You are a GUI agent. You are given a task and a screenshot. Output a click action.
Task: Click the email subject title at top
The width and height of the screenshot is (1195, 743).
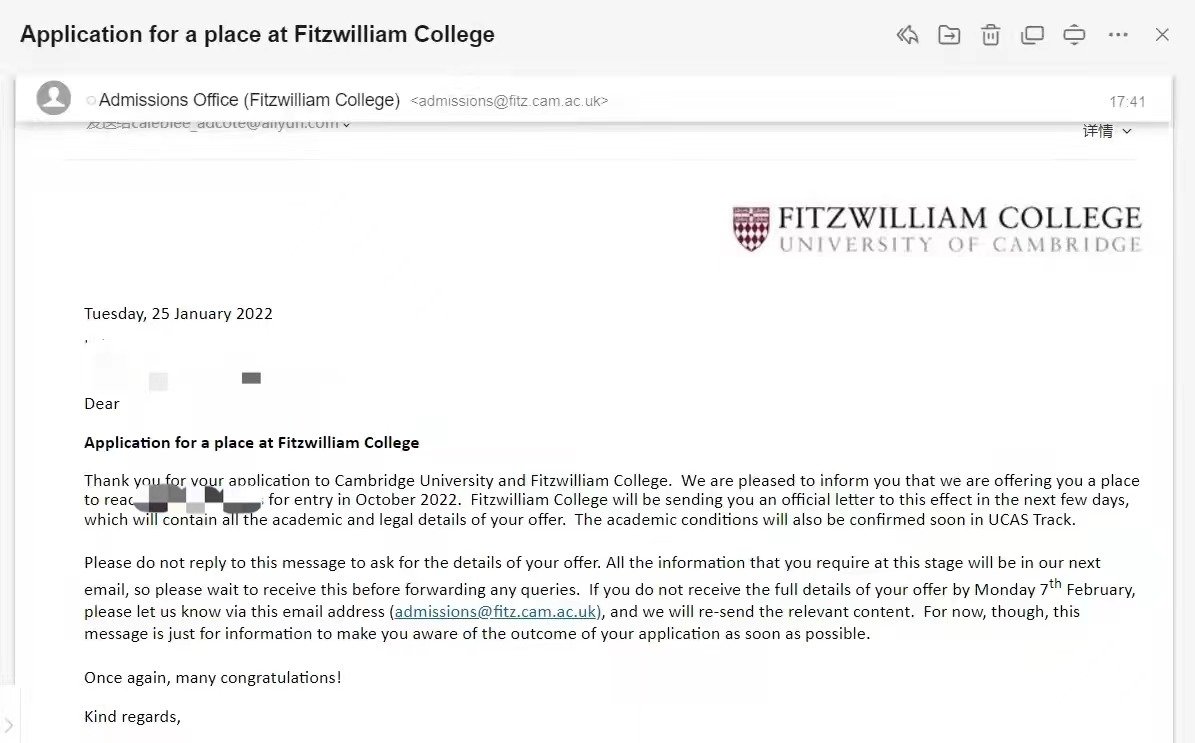pos(257,35)
